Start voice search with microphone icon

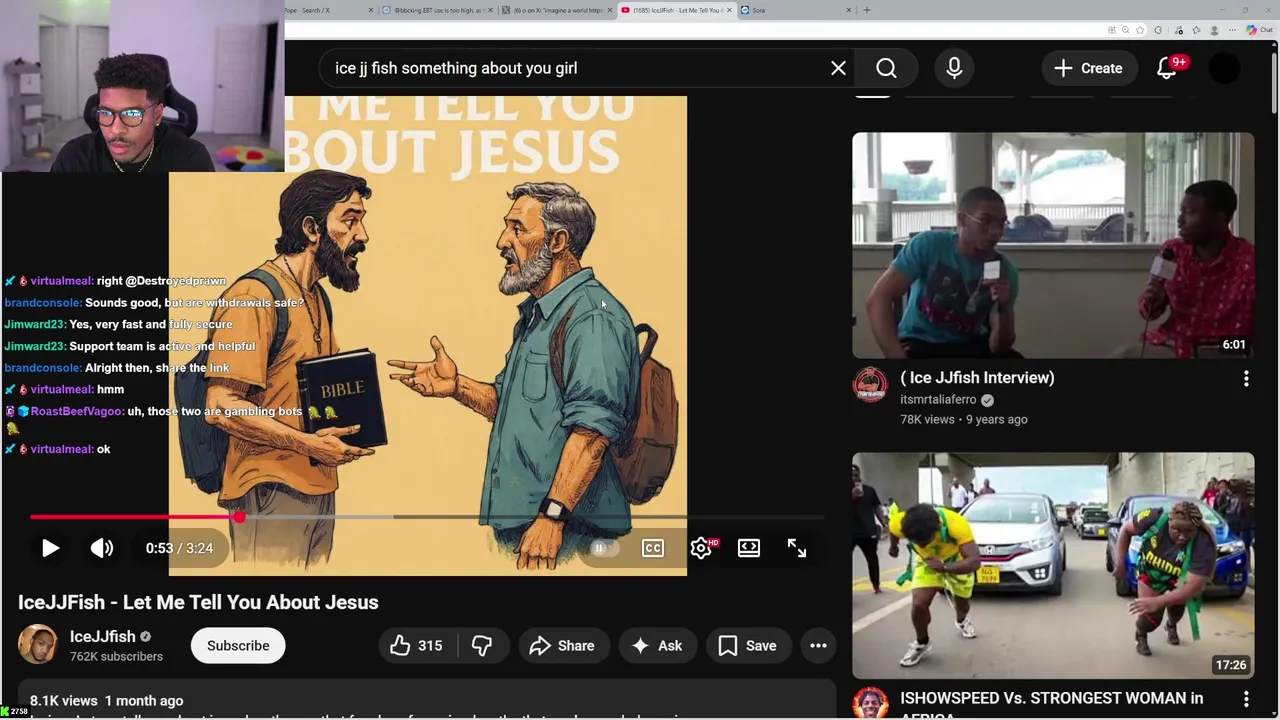[954, 68]
